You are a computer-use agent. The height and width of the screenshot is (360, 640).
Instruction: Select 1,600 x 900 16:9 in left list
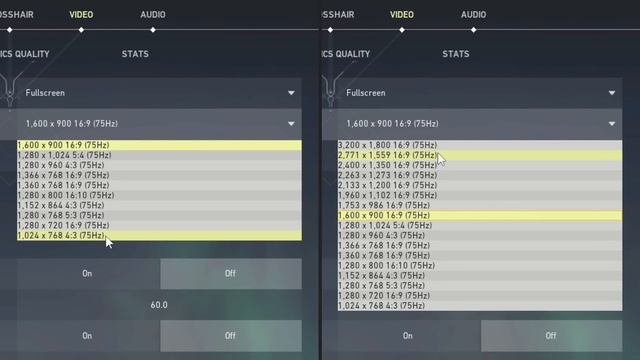point(159,145)
